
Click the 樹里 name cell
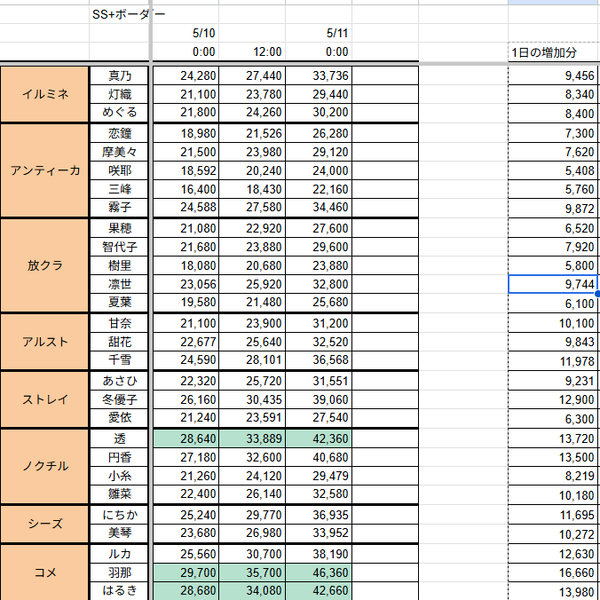click(119, 265)
